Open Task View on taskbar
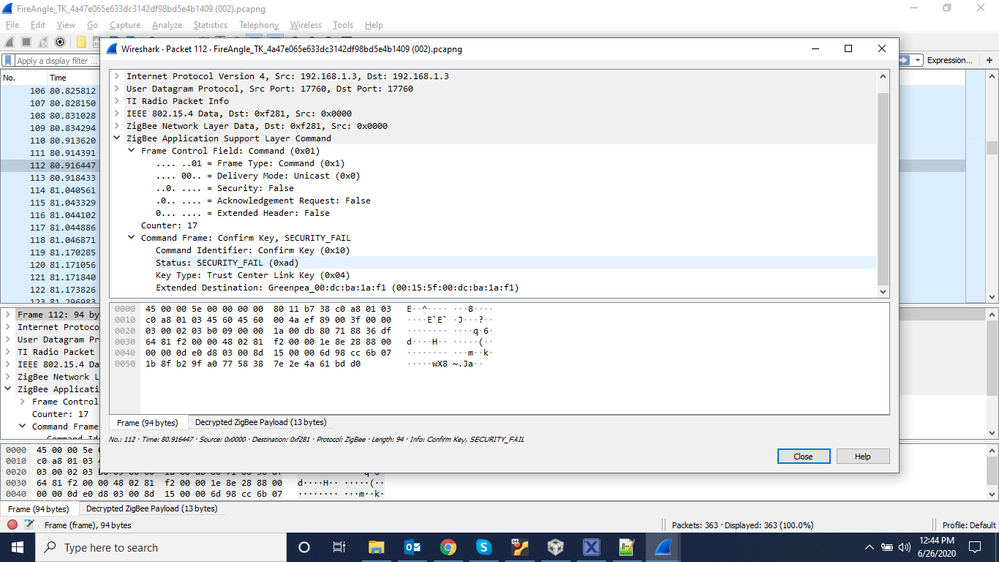The height and width of the screenshot is (562, 999). [x=339, y=547]
